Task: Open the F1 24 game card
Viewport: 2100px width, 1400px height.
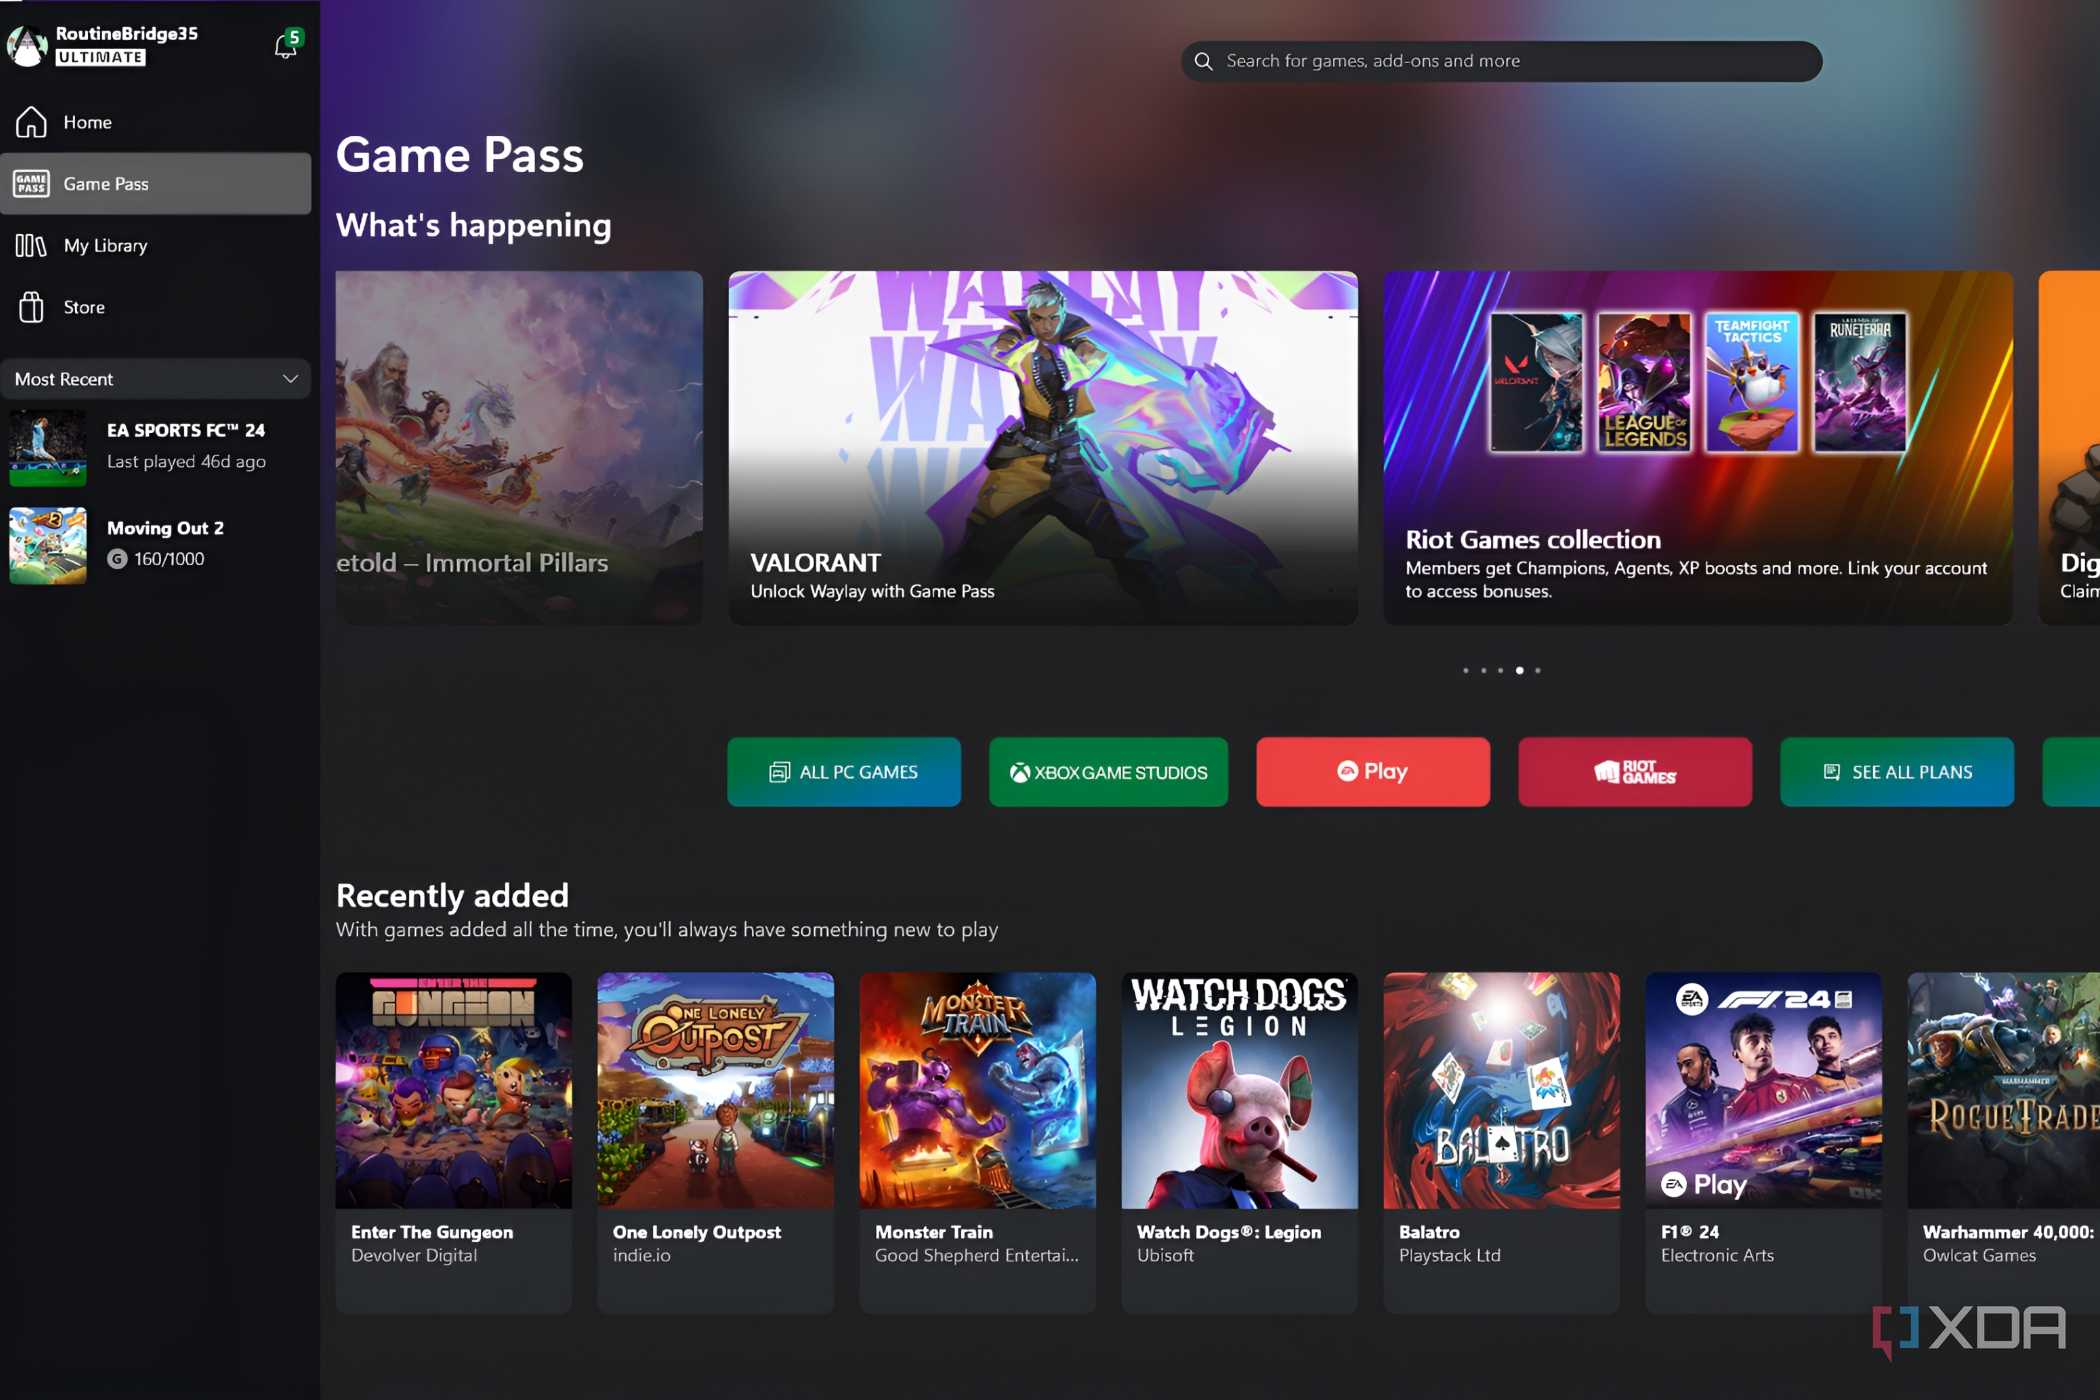Action: (x=1764, y=1143)
